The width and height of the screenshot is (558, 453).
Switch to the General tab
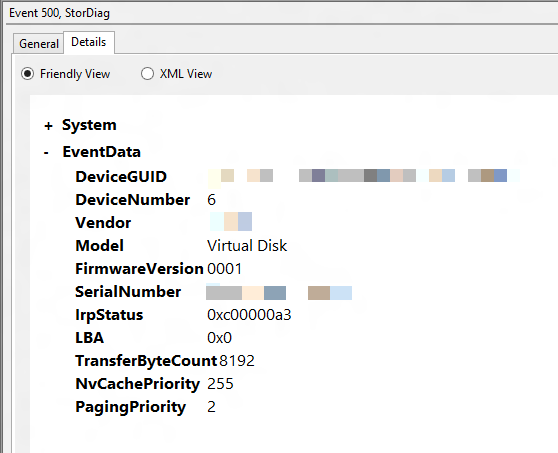coord(38,44)
